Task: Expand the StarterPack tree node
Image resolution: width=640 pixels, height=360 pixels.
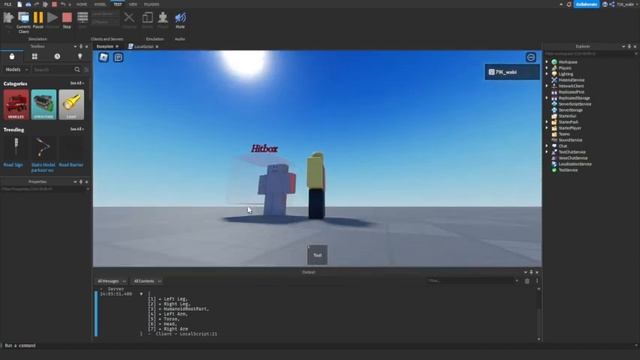Action: pyautogui.click(x=547, y=122)
